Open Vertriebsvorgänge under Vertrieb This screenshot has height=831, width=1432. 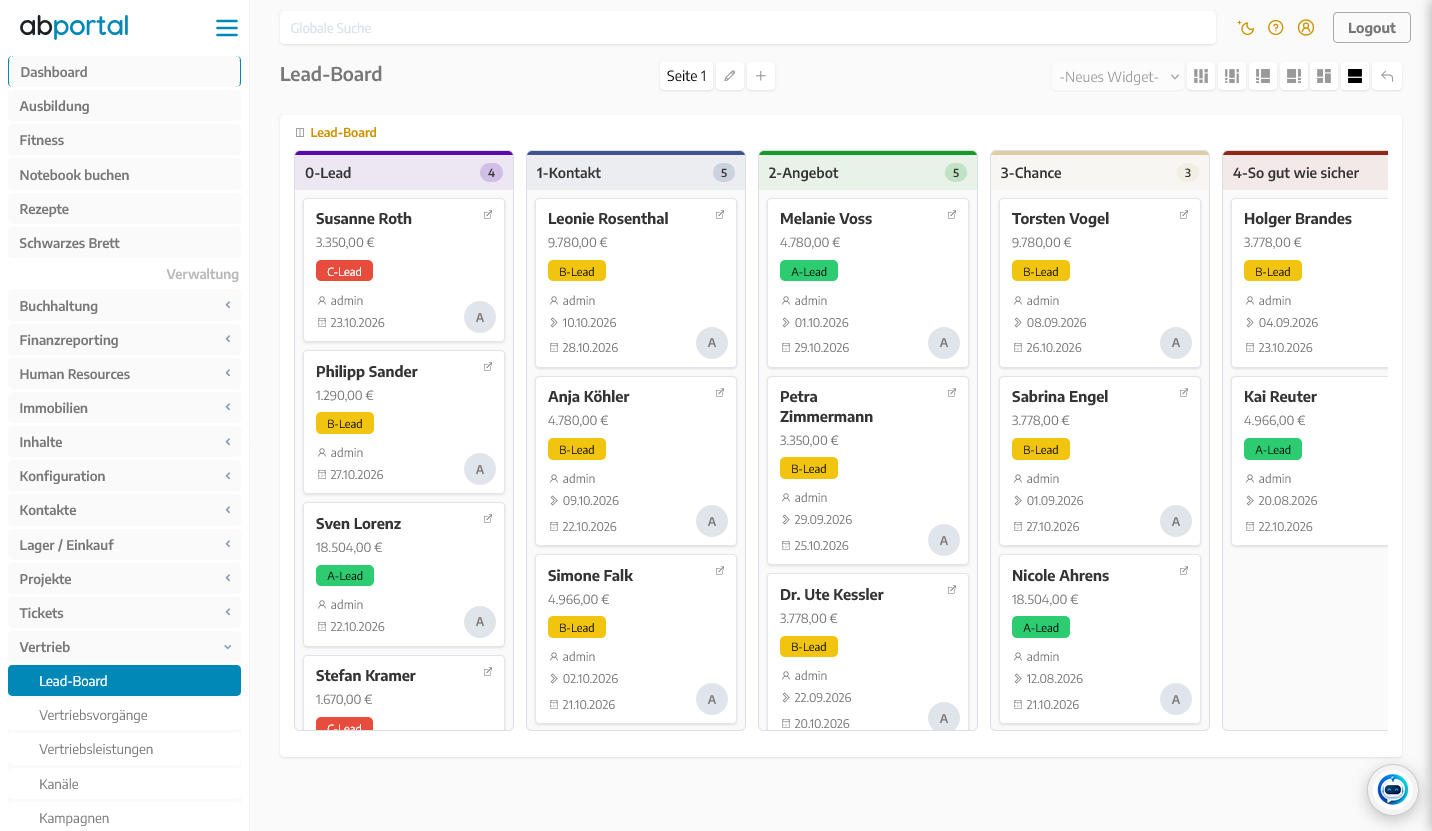124,715
